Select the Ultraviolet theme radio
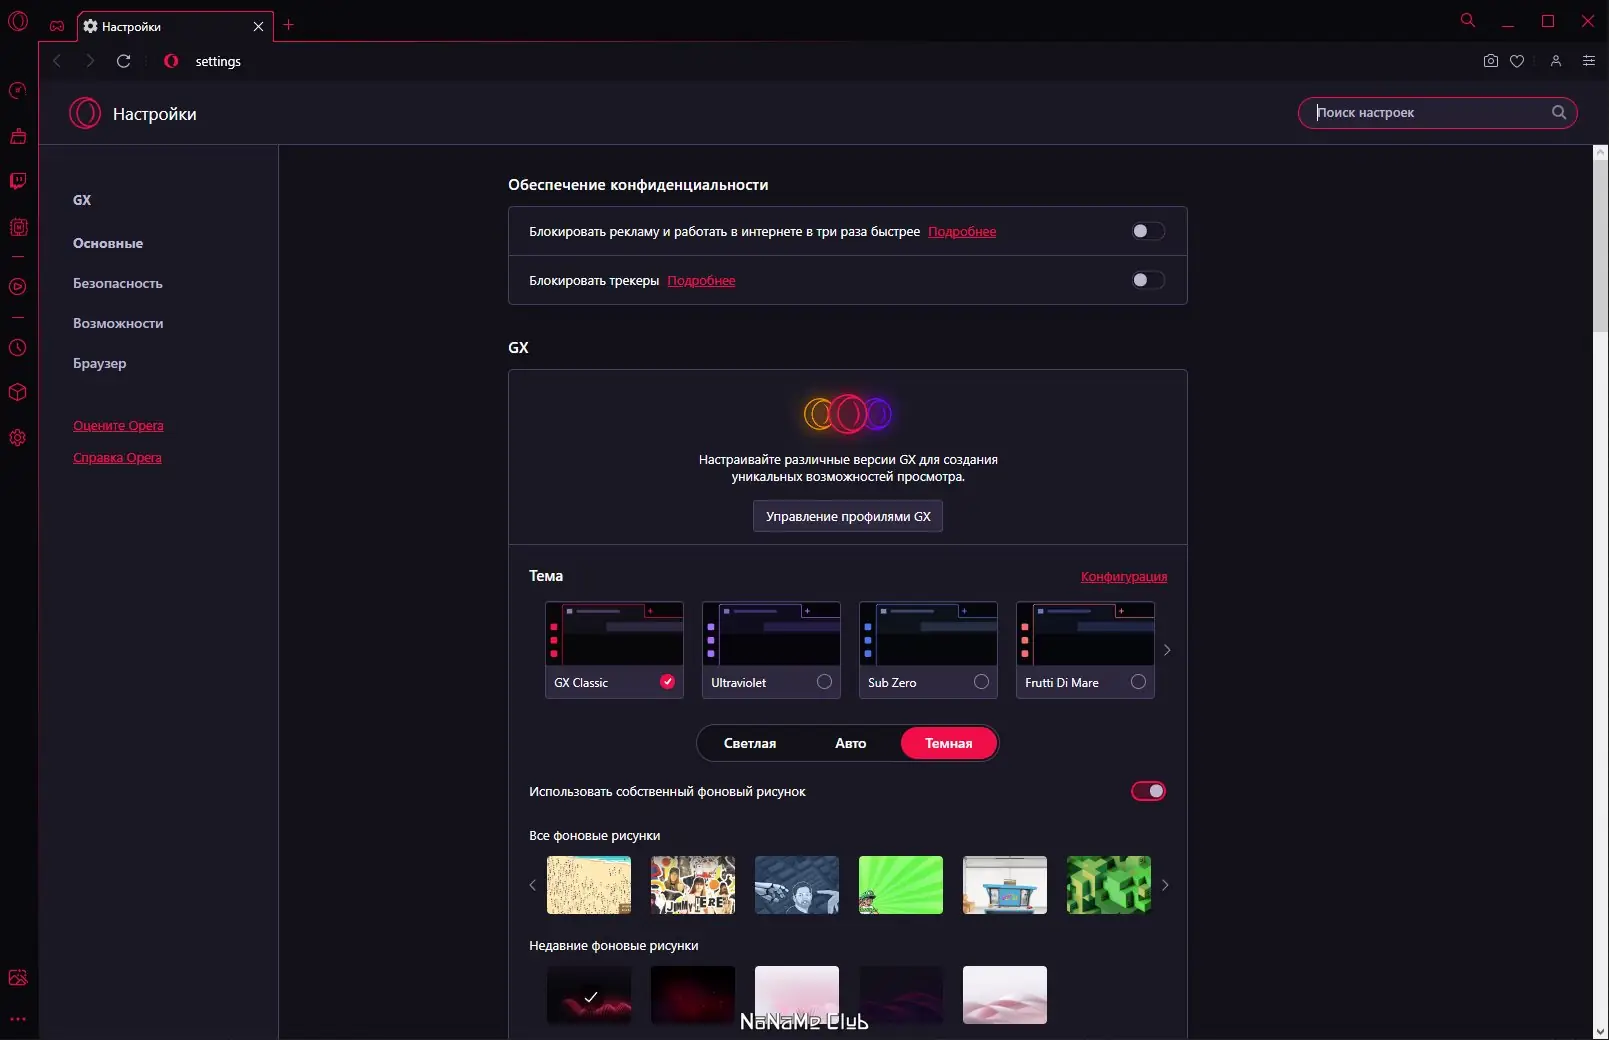1609x1040 pixels. click(825, 682)
